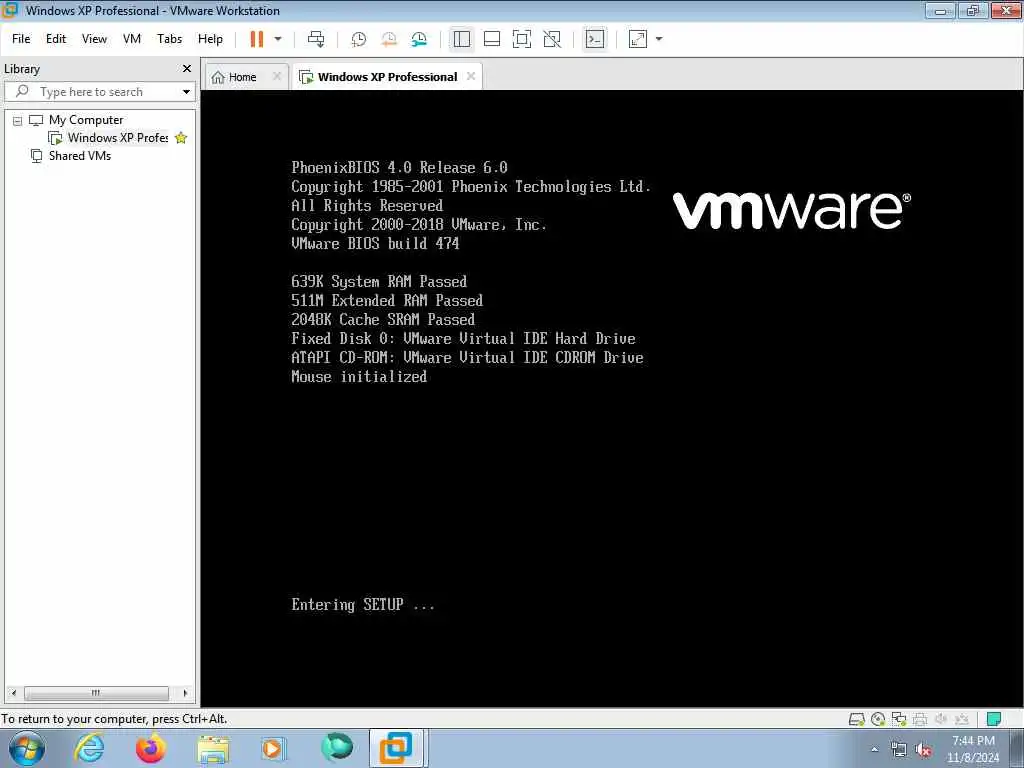Viewport: 1024px width, 768px height.
Task: Open Windows Explorer from the taskbar
Action: point(213,750)
